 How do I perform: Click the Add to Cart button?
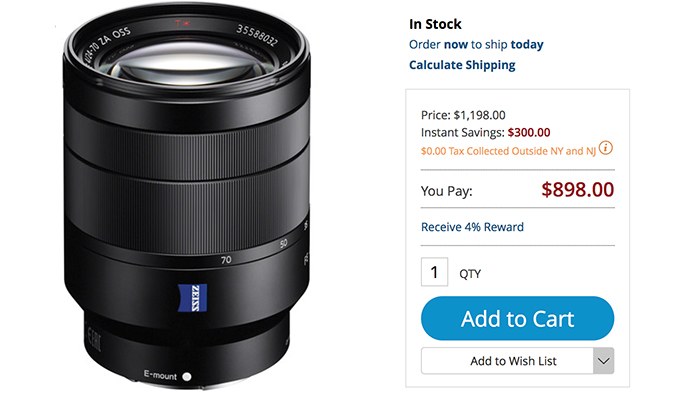coord(517,319)
